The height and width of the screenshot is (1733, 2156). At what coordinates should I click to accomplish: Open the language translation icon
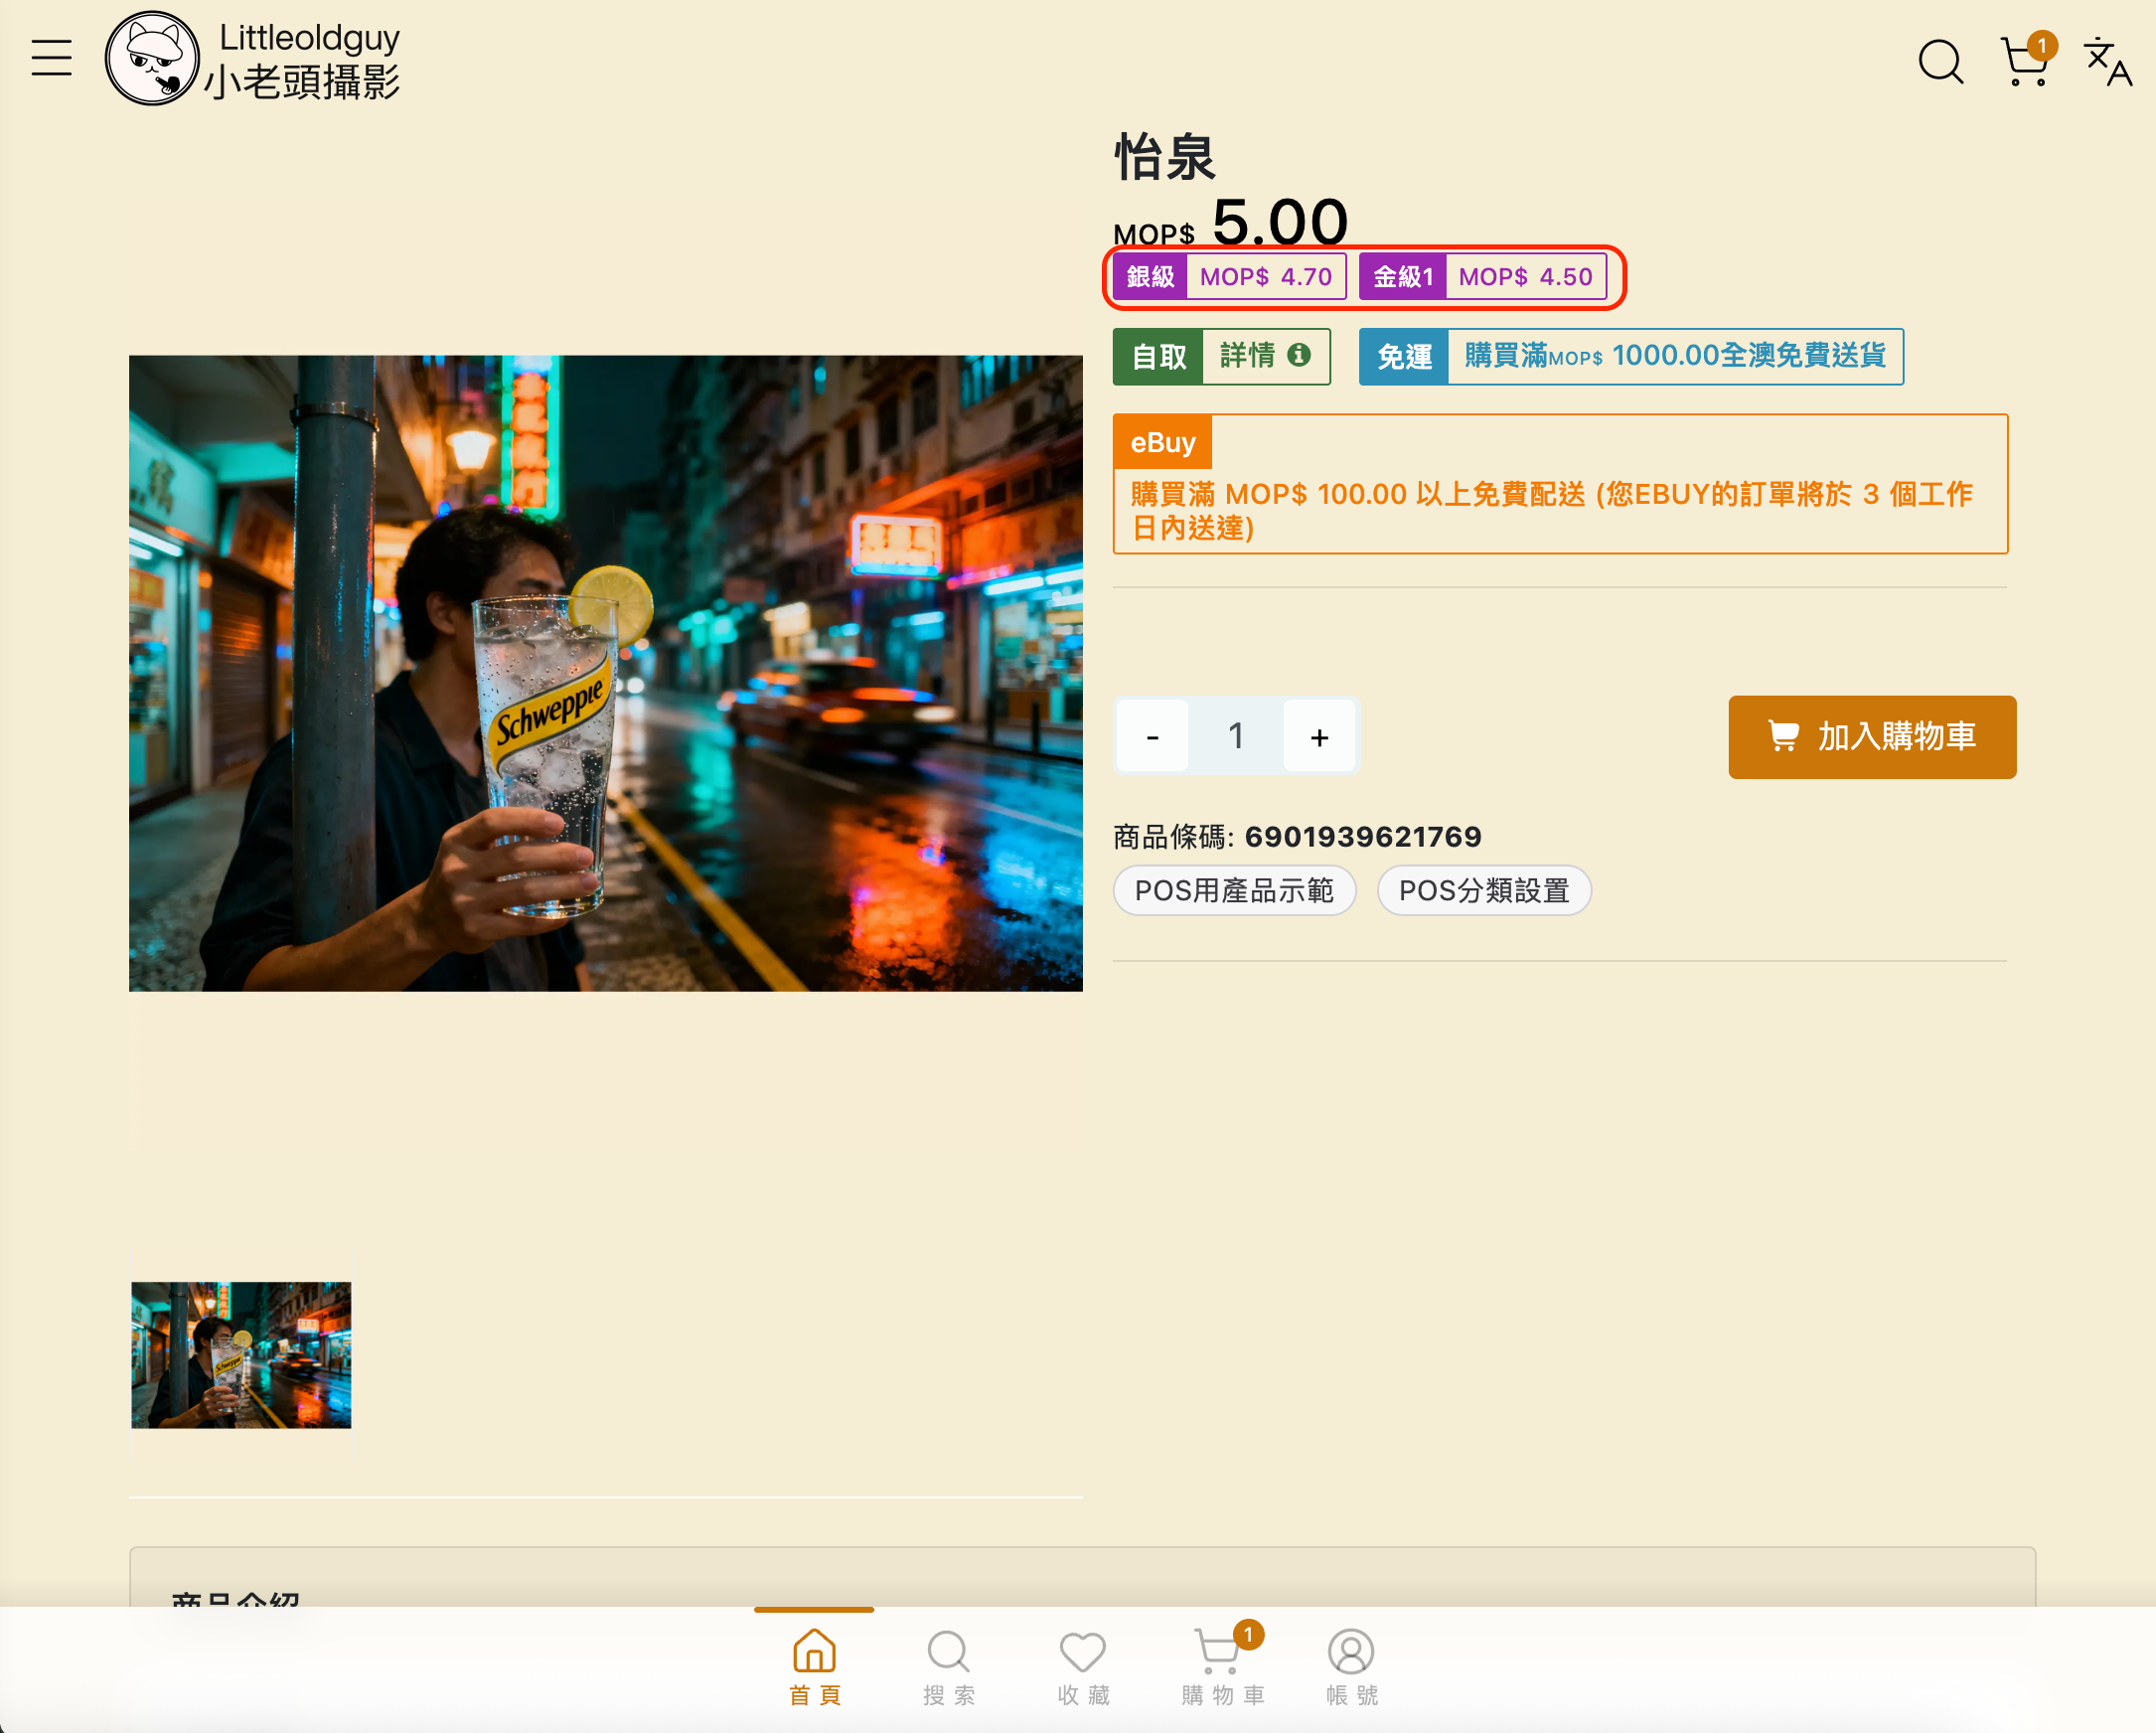tap(2107, 62)
